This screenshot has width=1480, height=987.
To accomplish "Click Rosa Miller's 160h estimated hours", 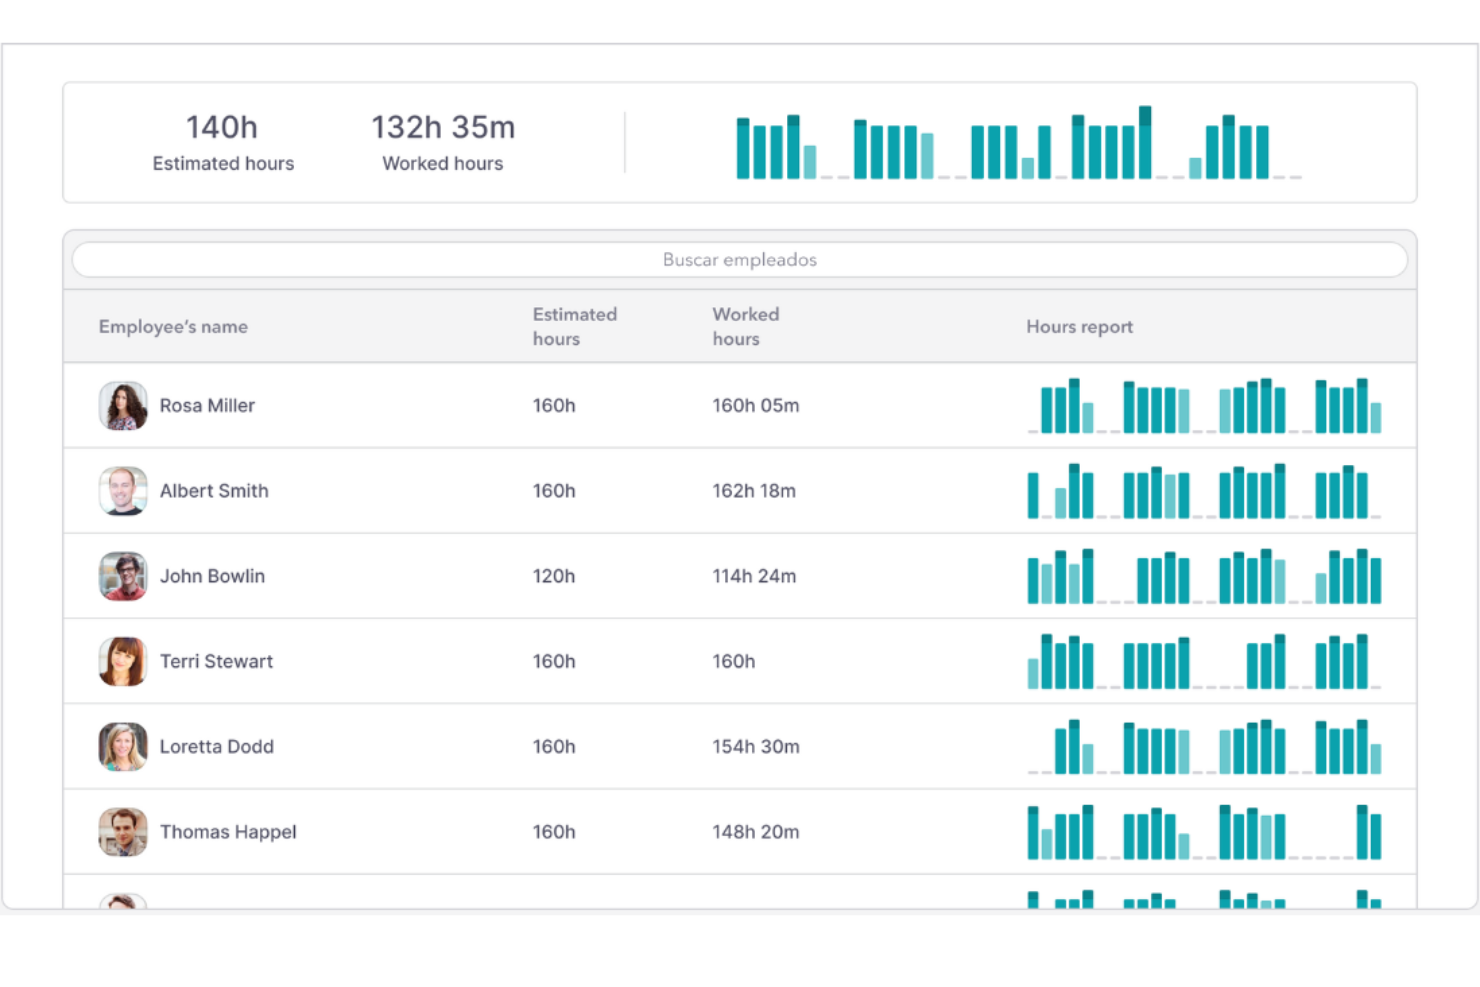I will (554, 406).
